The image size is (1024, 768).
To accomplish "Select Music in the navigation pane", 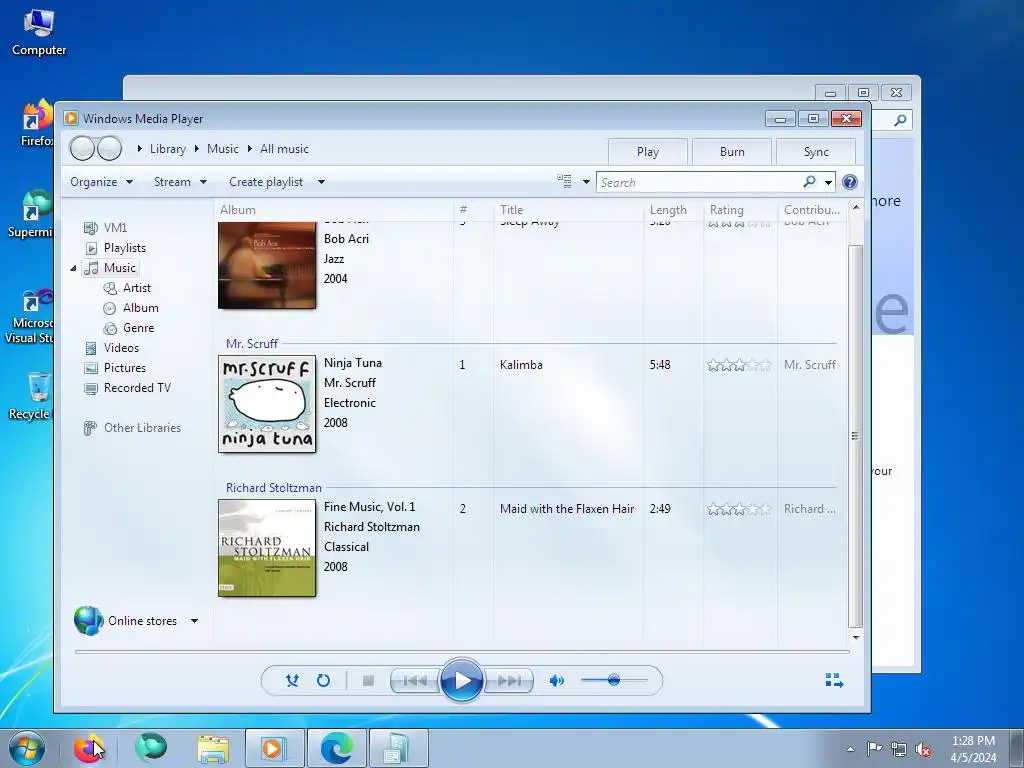I will tap(120, 268).
